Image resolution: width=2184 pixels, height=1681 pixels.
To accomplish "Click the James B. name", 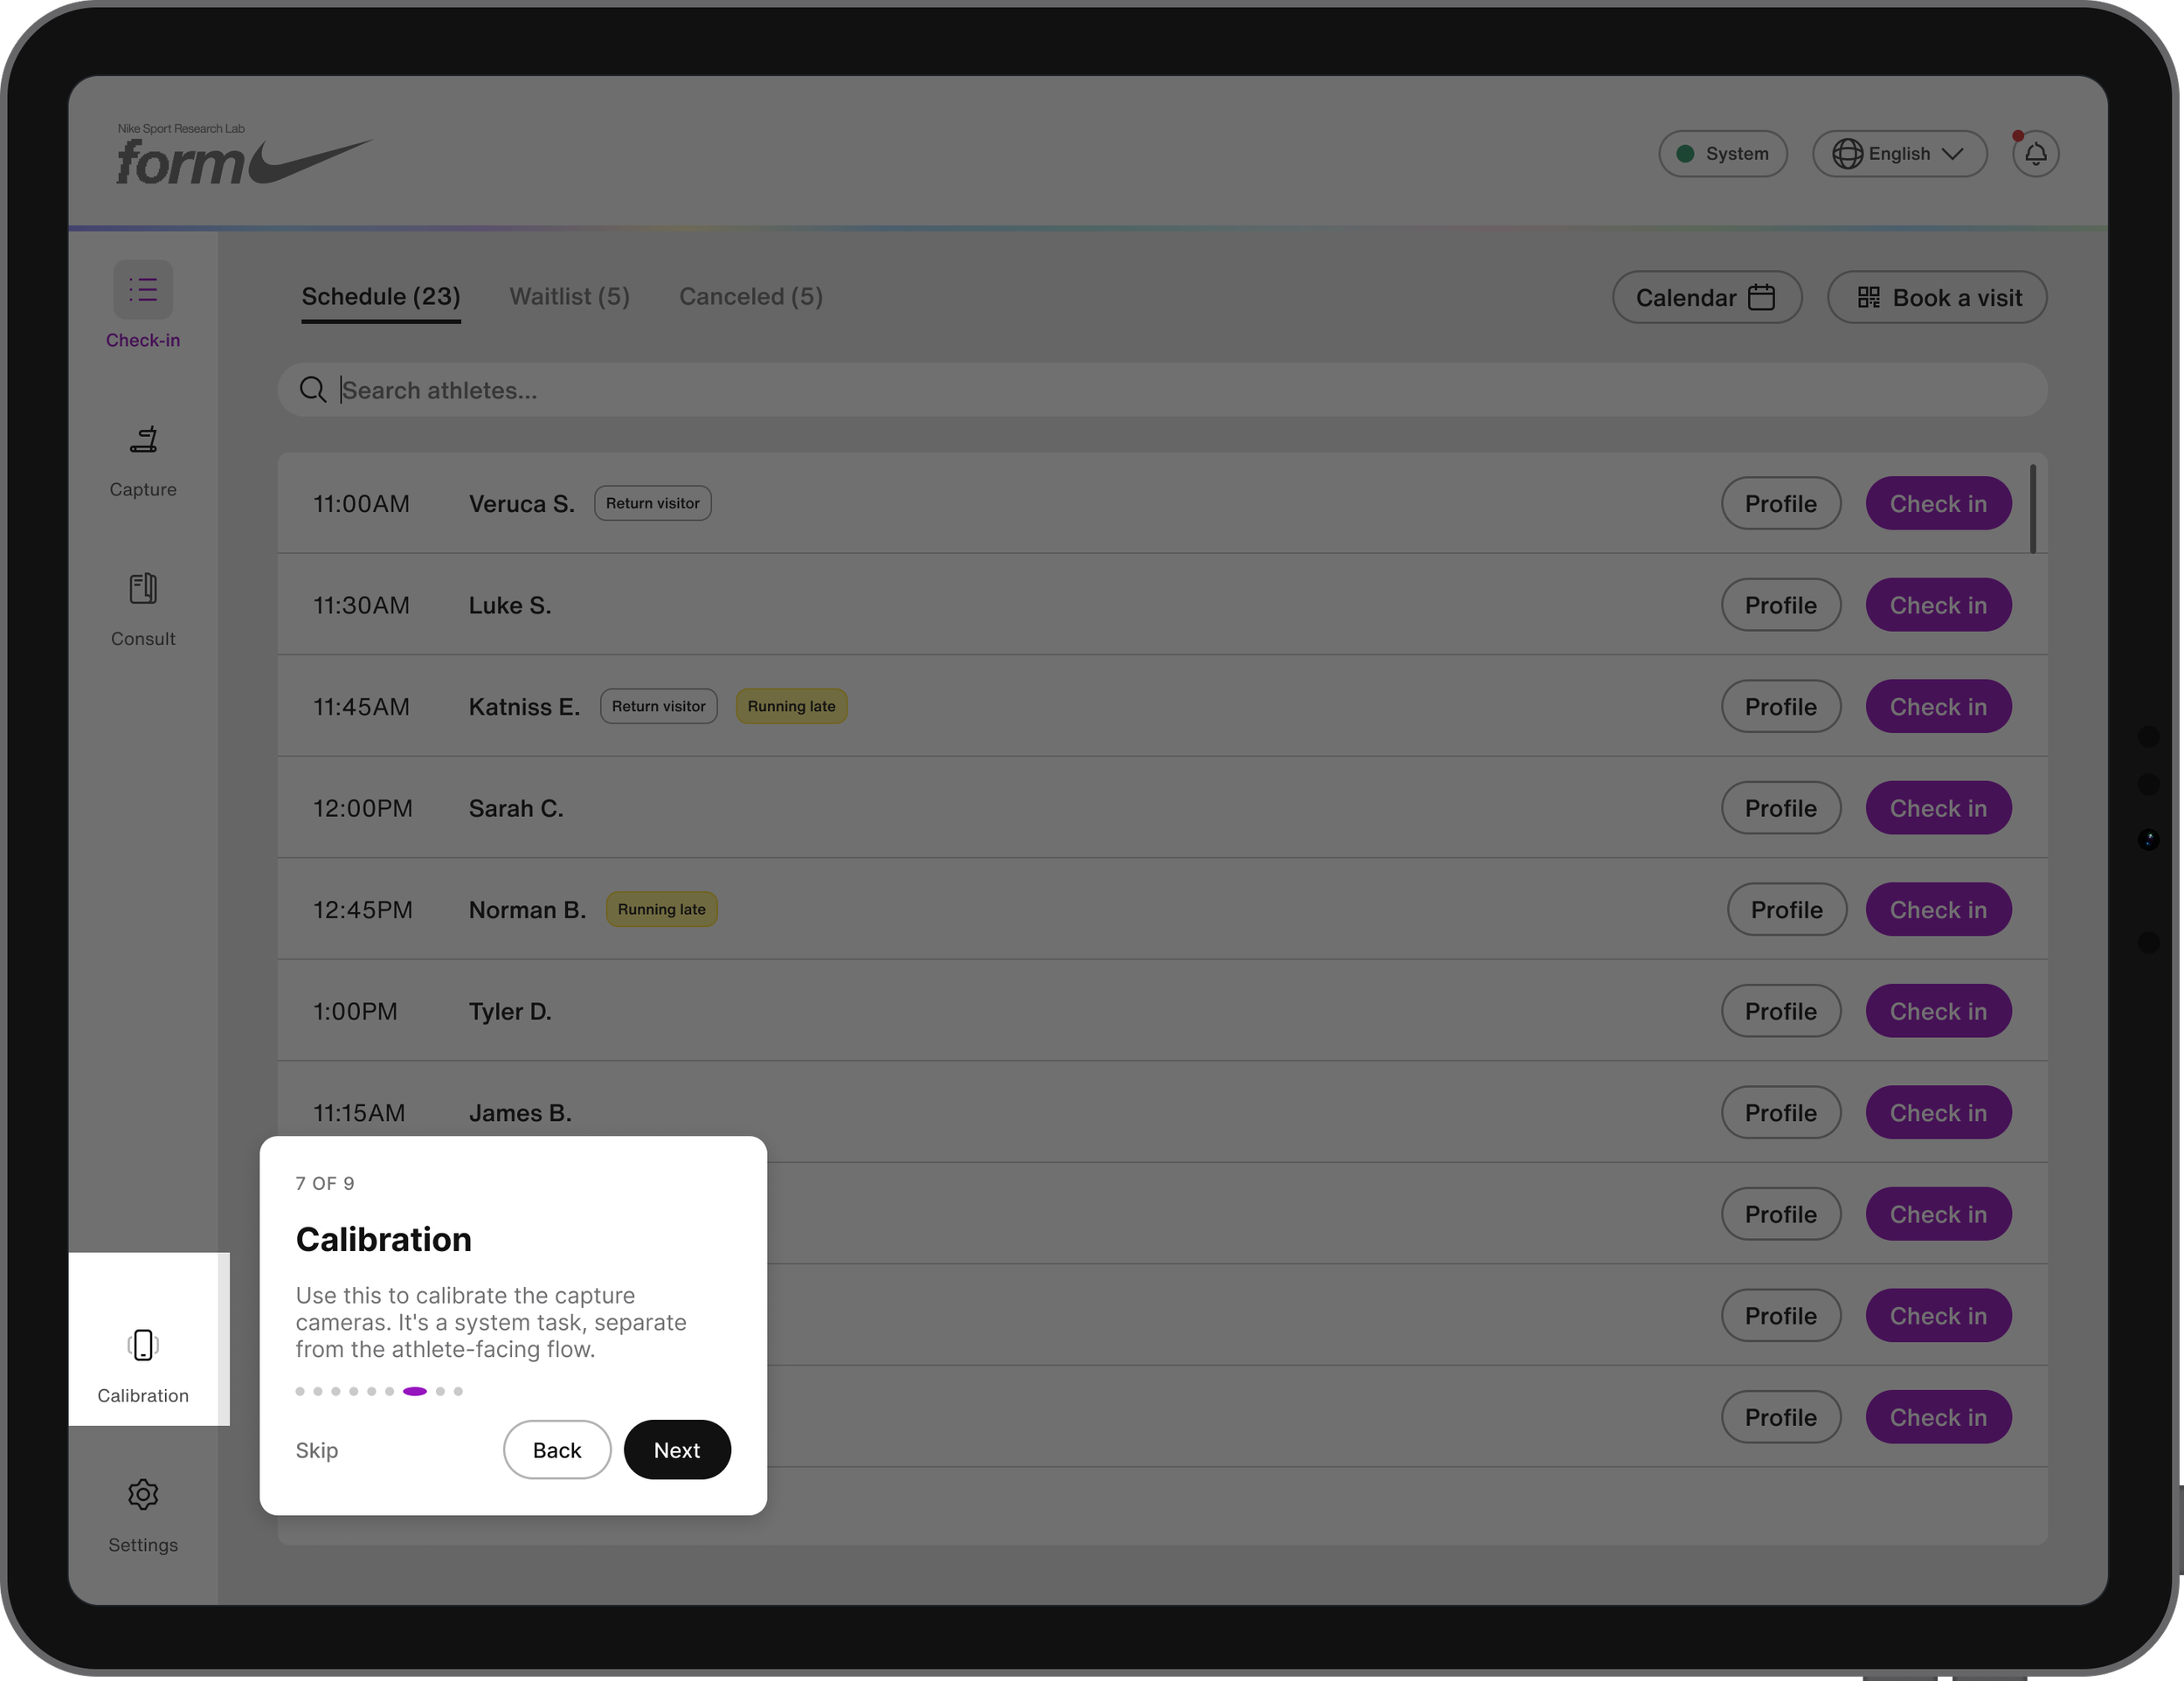I will click(520, 1112).
